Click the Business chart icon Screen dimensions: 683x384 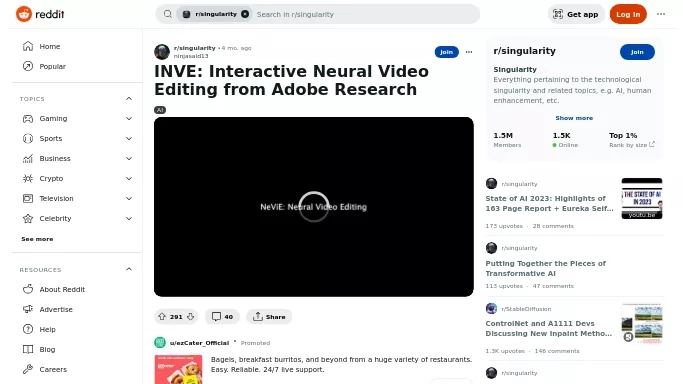pos(28,158)
